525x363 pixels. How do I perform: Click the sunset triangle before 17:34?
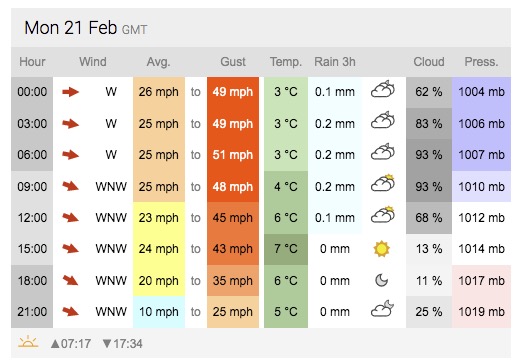click(107, 344)
